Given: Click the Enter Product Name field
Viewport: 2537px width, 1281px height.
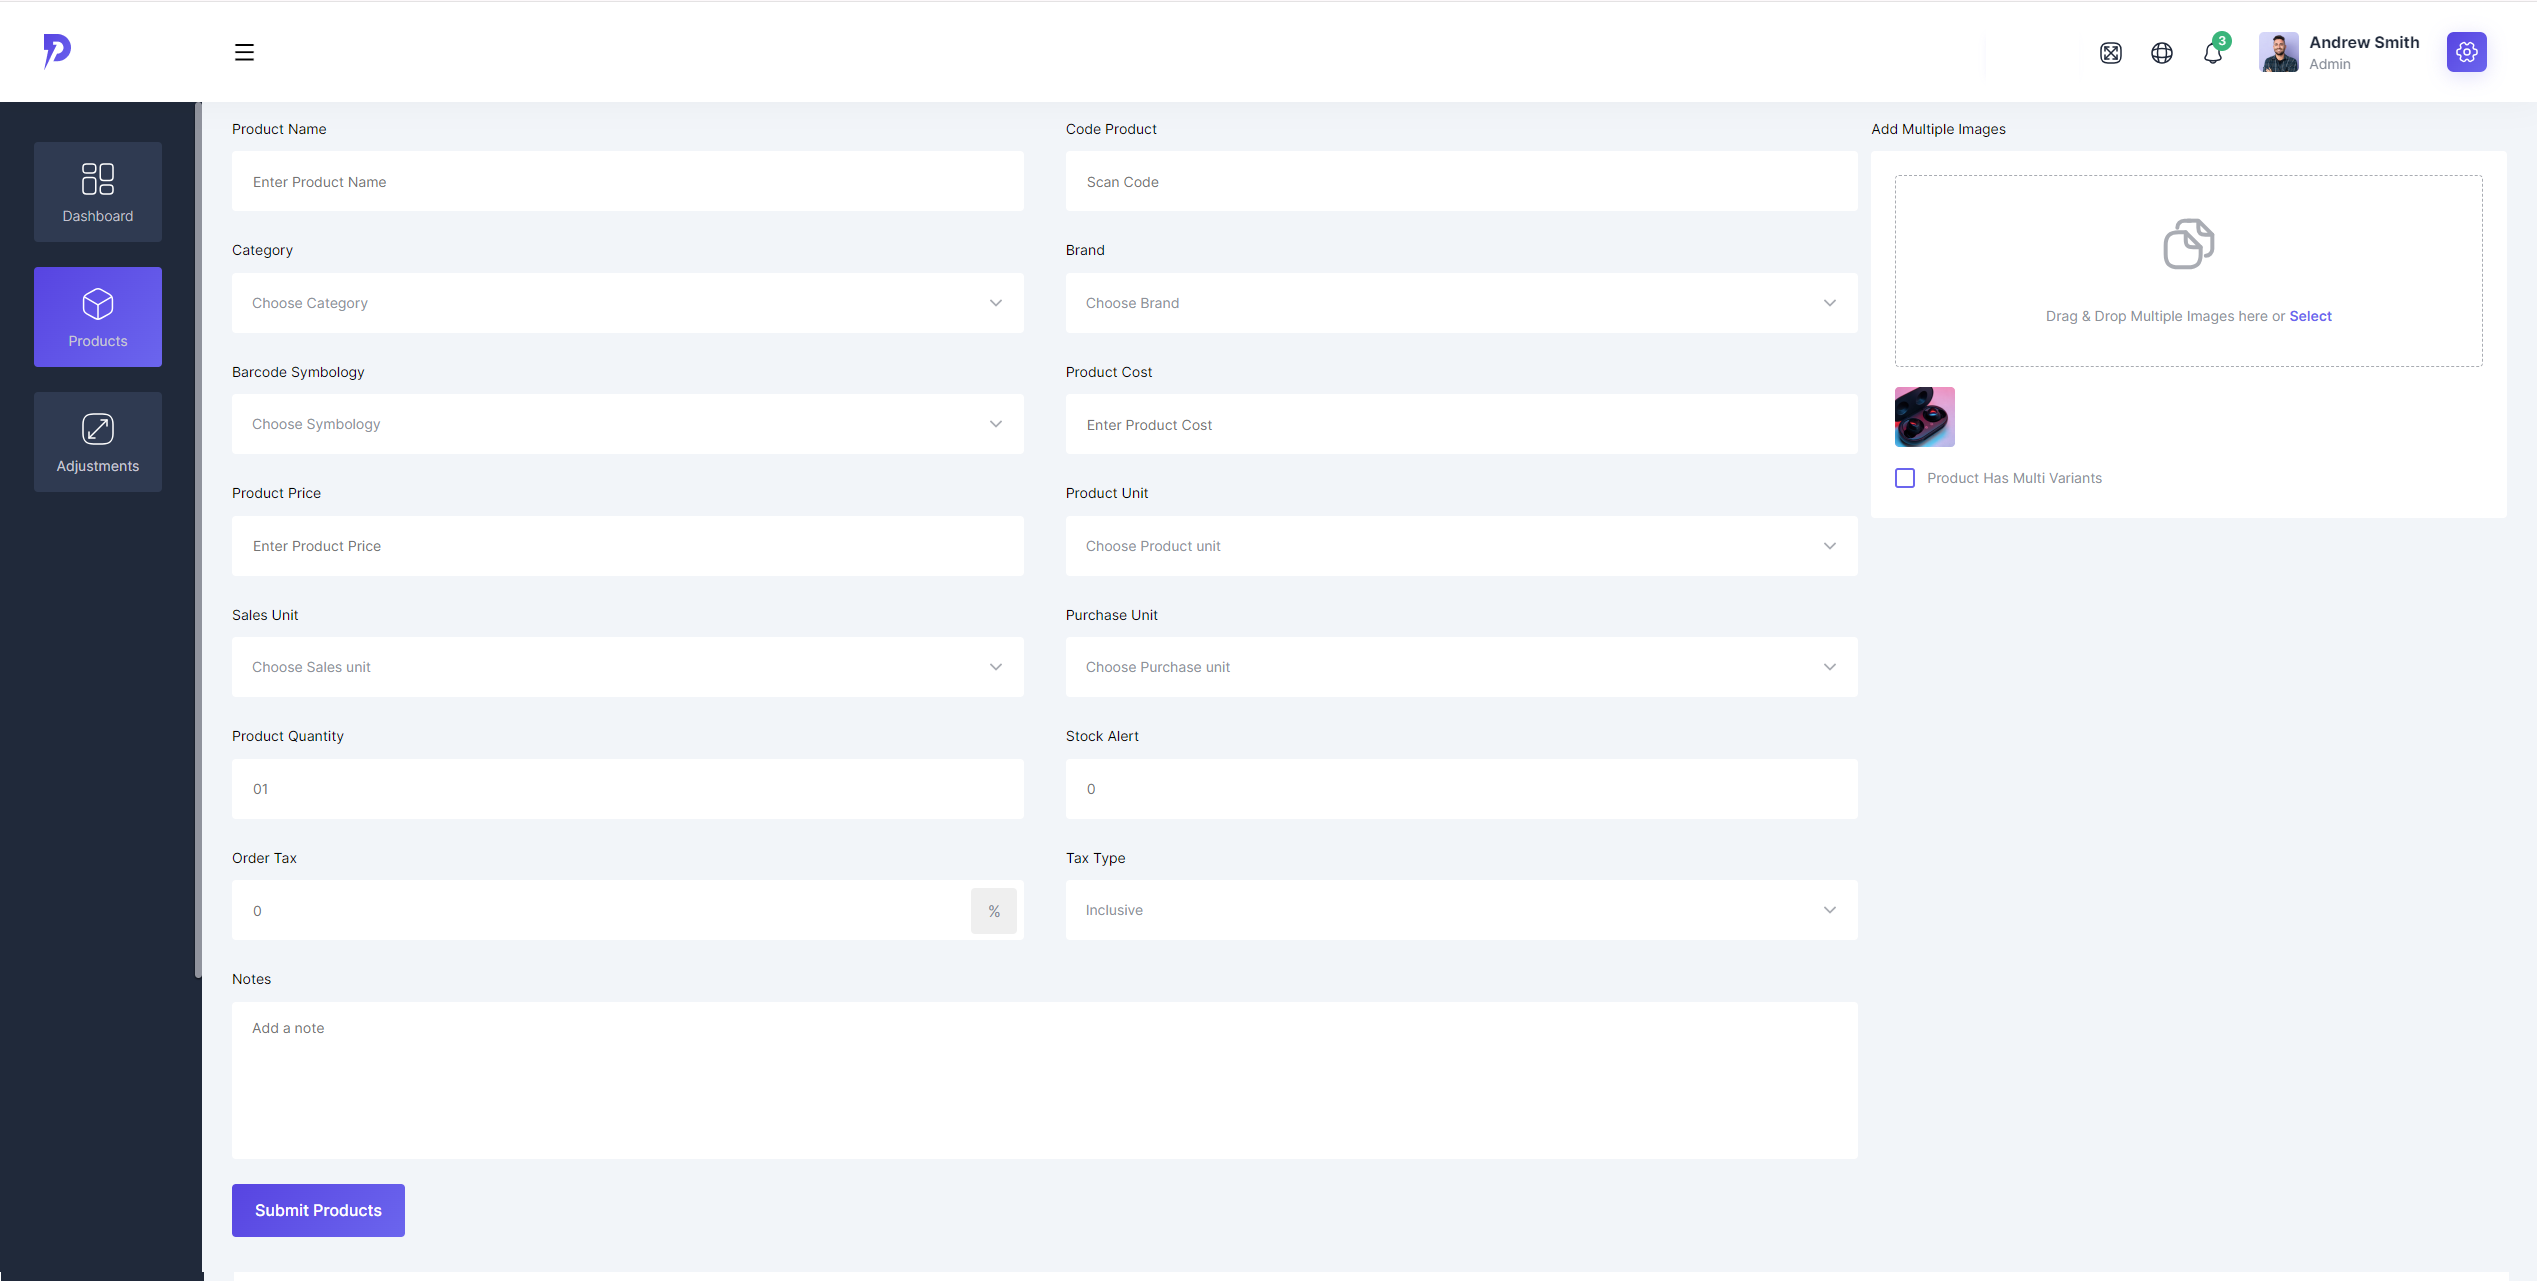Looking at the screenshot, I should (627, 182).
